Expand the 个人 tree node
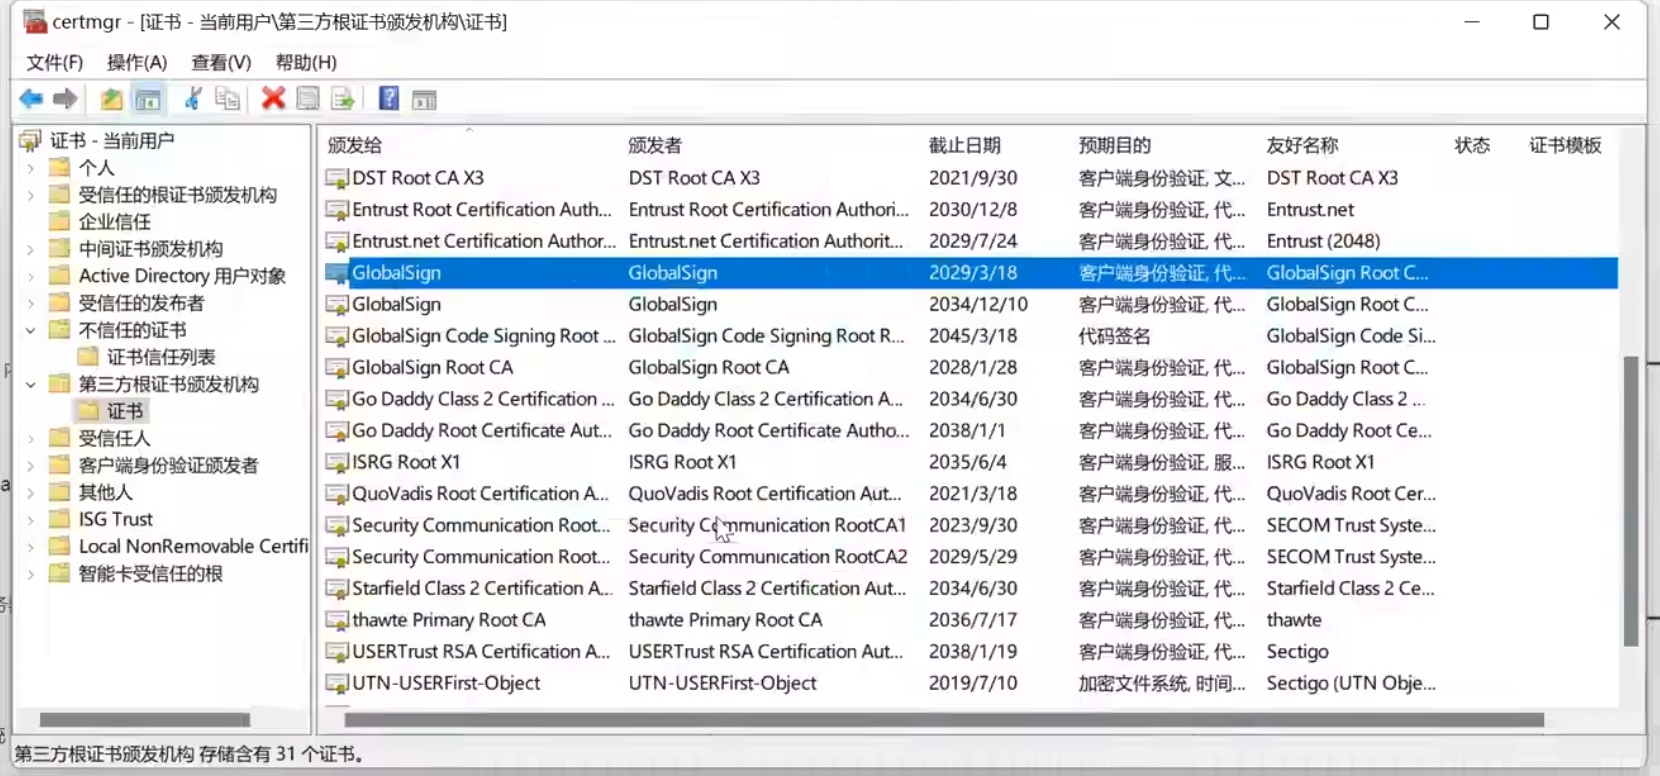The image size is (1660, 776). point(31,168)
